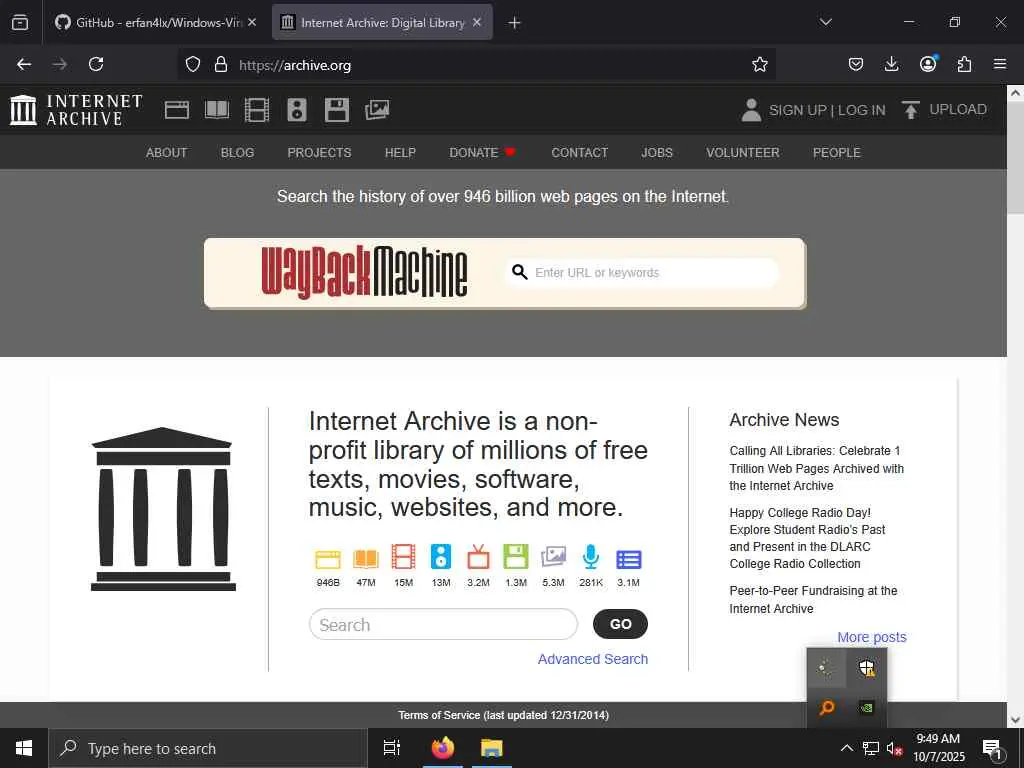Image resolution: width=1024 pixels, height=768 pixels.
Task: Open the Software floppy icon in navbar
Action: [x=337, y=110]
